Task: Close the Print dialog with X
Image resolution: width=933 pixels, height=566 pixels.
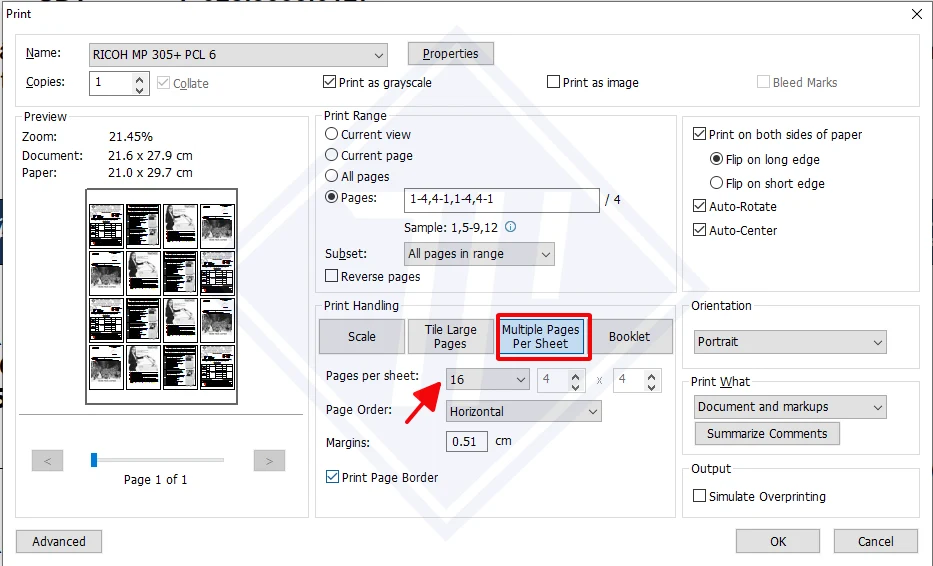Action: [x=917, y=14]
